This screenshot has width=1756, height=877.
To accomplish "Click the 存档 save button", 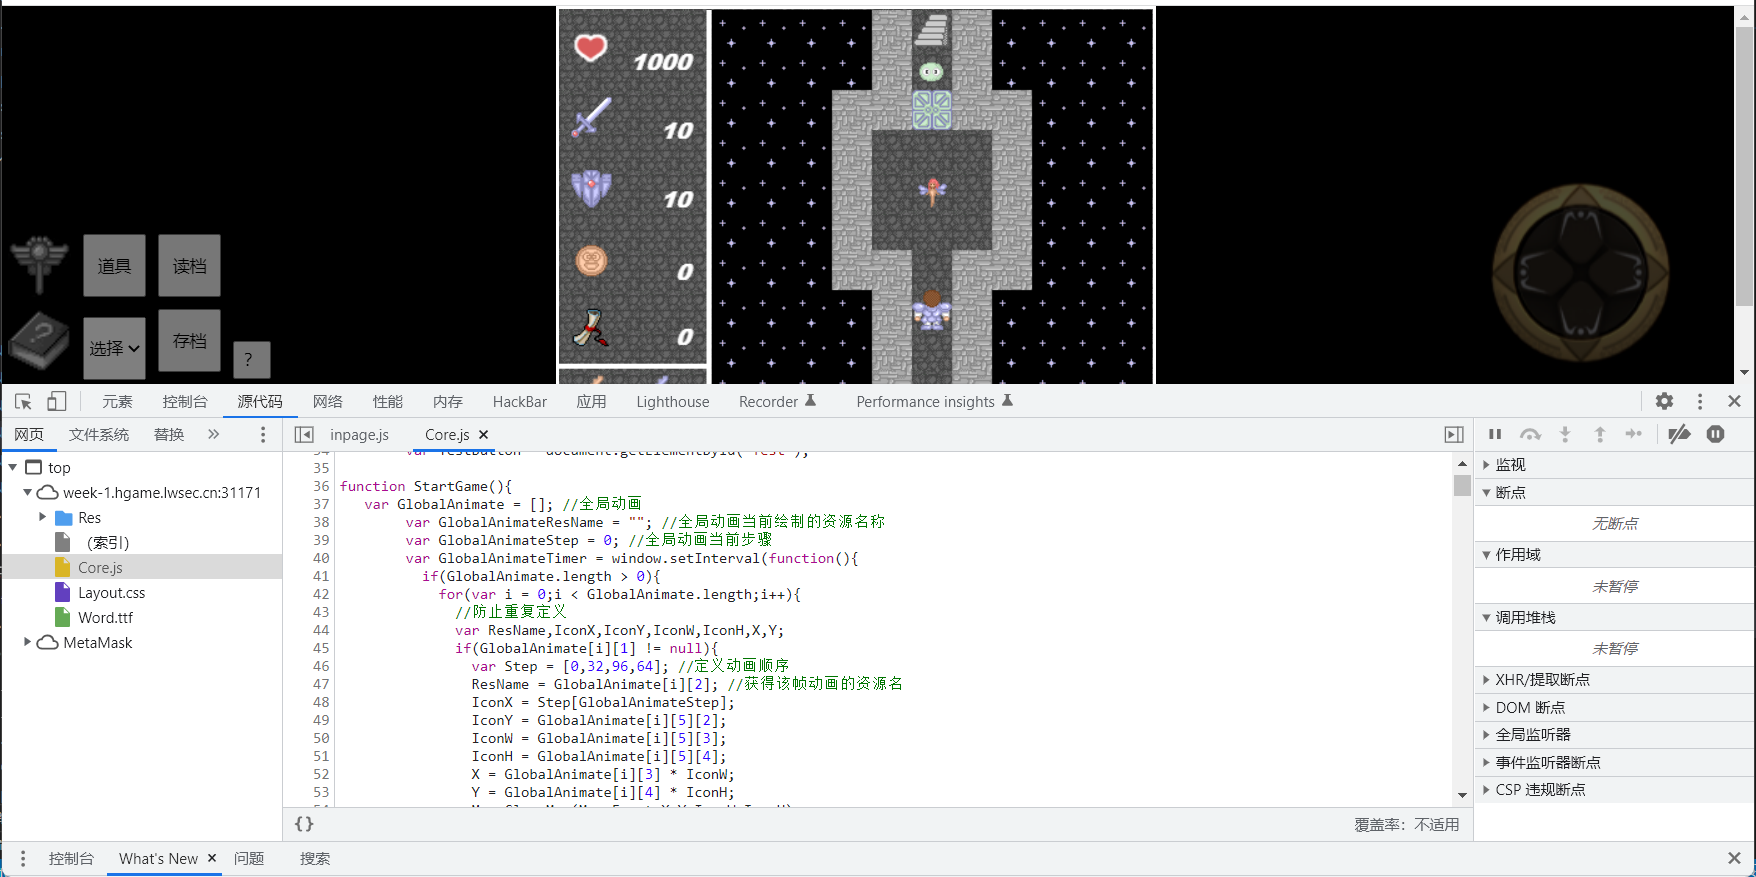I will click(189, 341).
